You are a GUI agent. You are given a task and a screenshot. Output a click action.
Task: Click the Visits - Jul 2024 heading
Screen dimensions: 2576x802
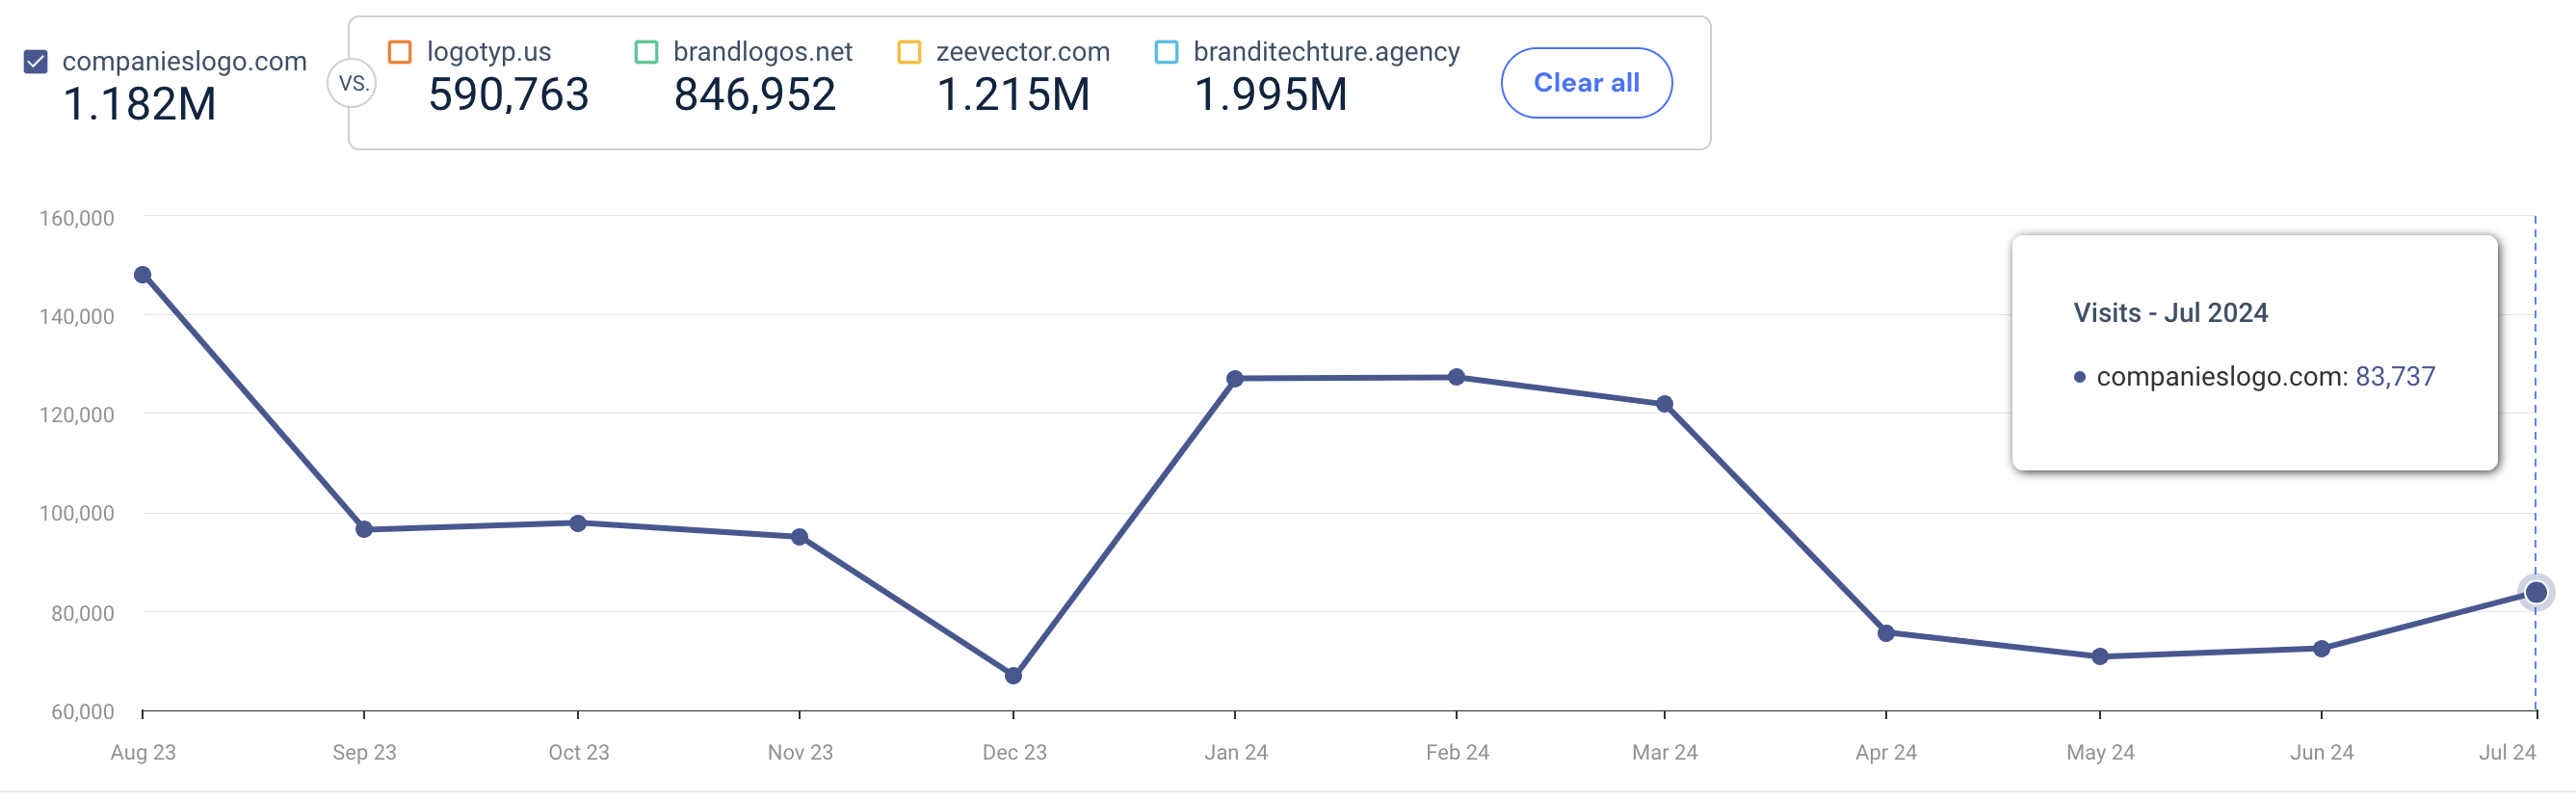[x=2170, y=313]
